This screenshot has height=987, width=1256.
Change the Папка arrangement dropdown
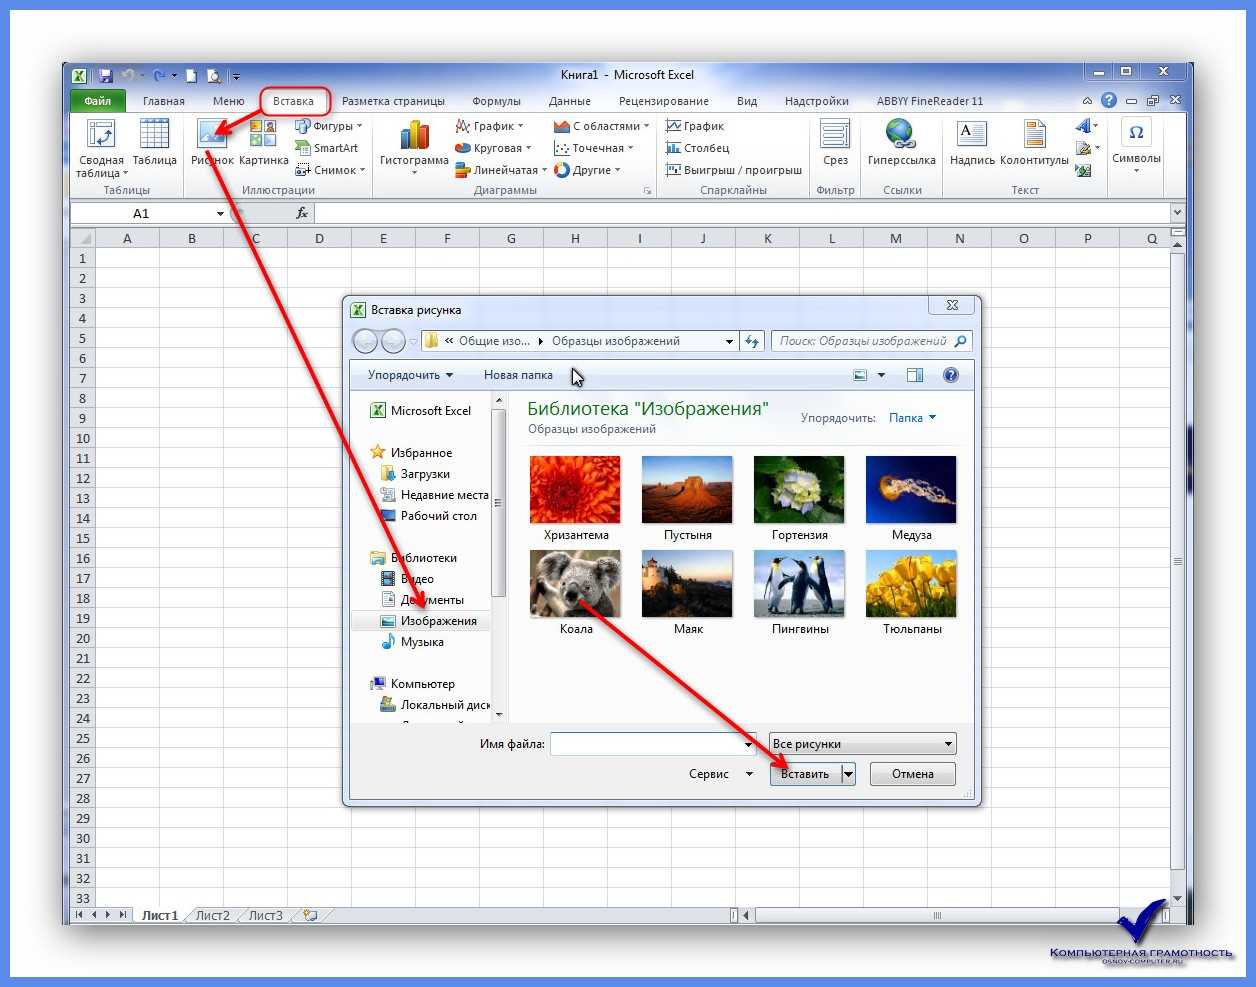(x=912, y=418)
